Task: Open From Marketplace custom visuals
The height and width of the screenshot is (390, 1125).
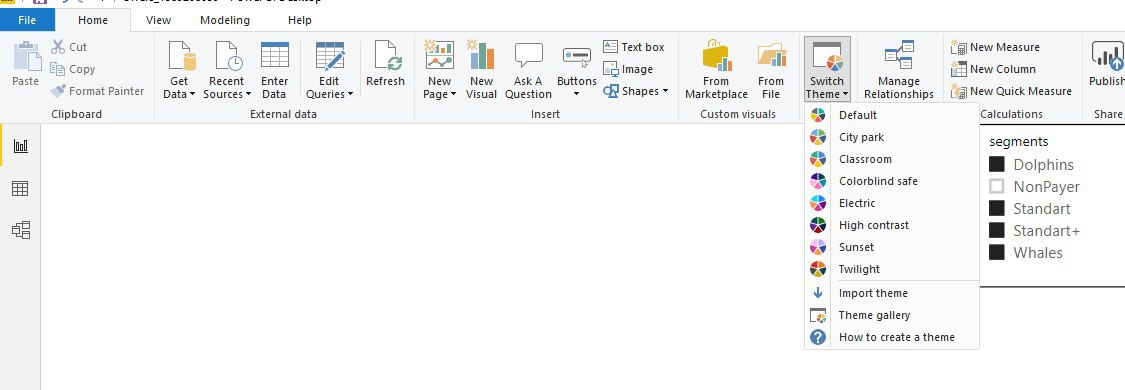Action: [716, 70]
